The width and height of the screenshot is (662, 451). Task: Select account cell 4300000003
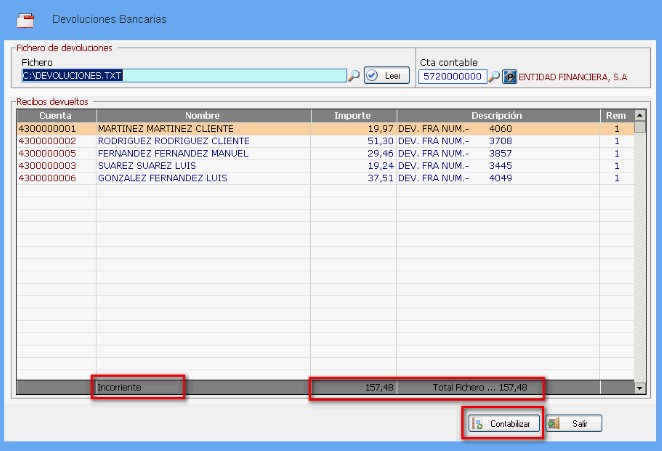point(47,166)
